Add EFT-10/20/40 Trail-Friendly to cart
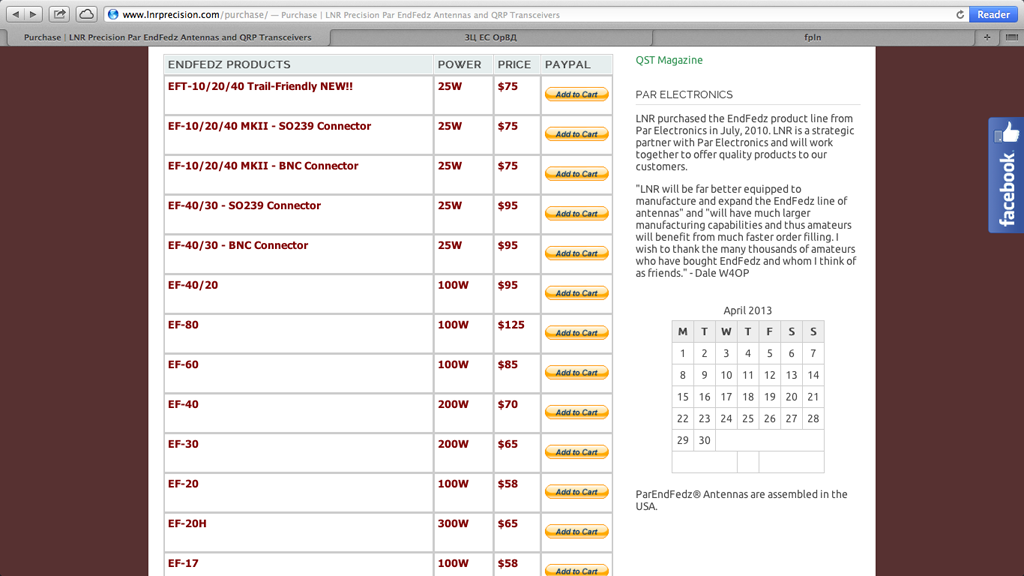Viewport: 1024px width, 576px height. point(576,94)
